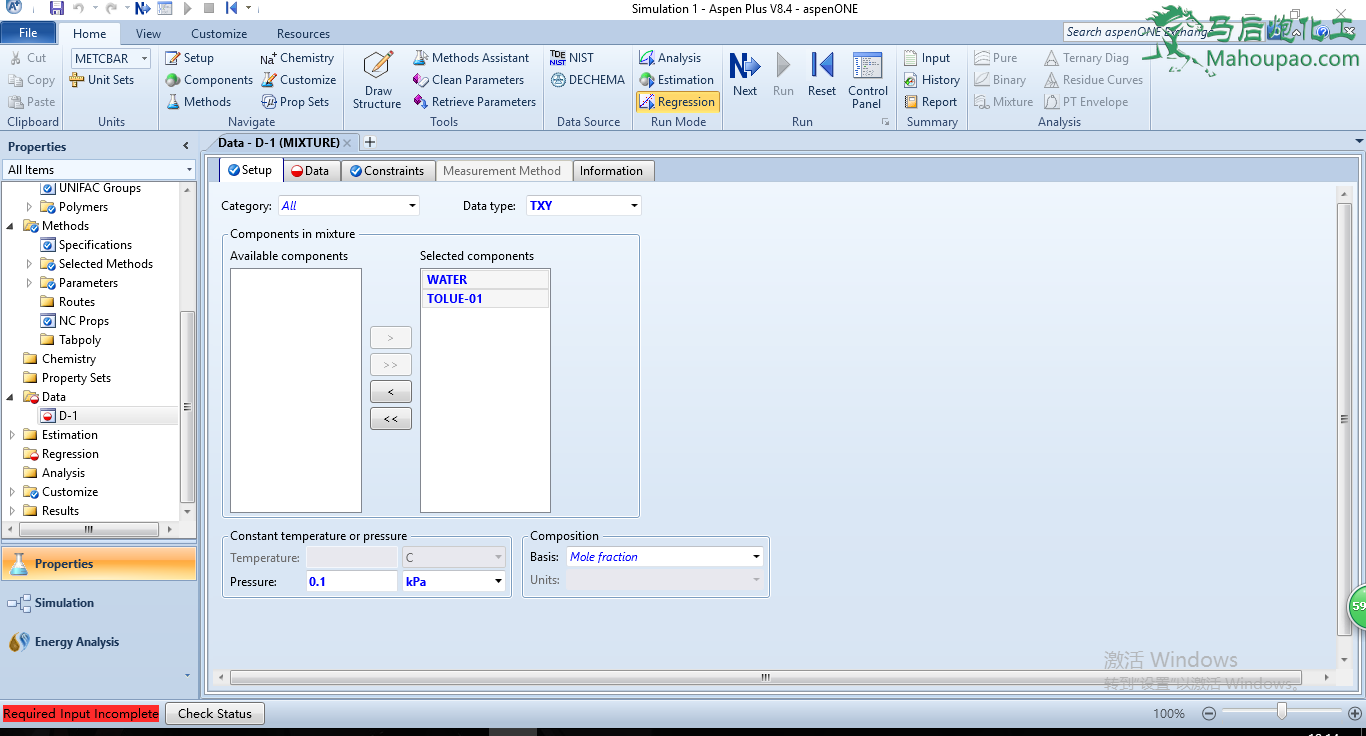This screenshot has width=1366, height=736.
Task: Open NIST data source
Action: point(572,58)
